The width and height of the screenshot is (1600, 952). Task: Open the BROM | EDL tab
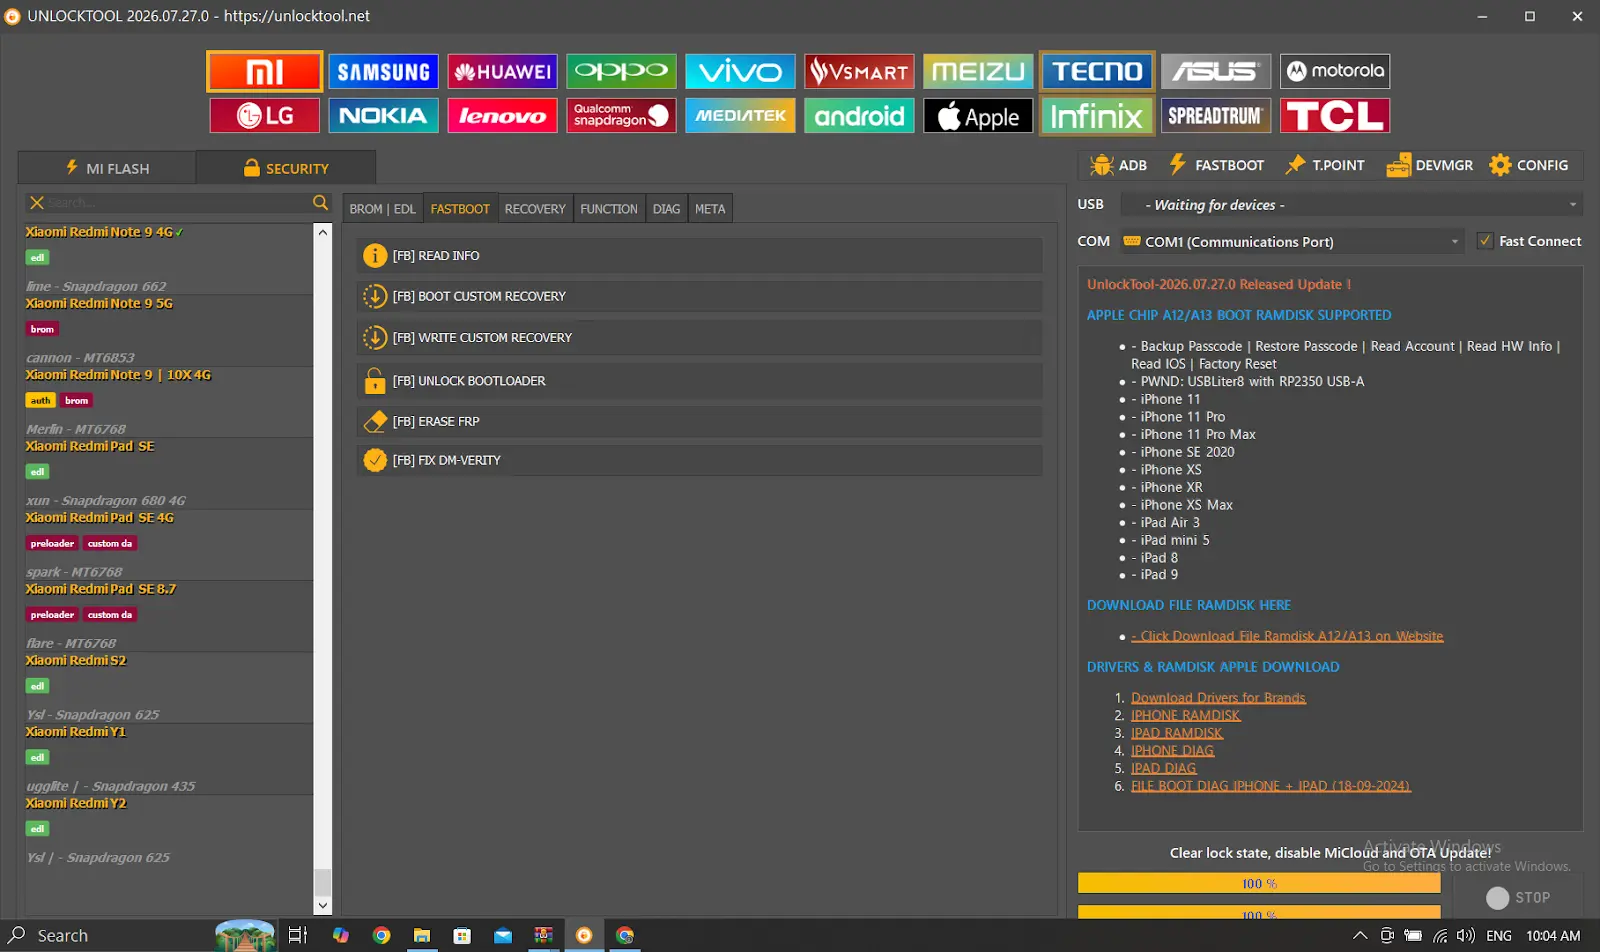[x=382, y=209]
